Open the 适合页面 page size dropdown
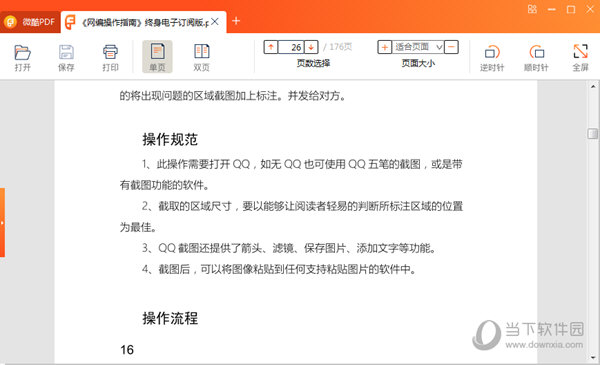This screenshot has width=600, height=365. pyautogui.click(x=418, y=47)
